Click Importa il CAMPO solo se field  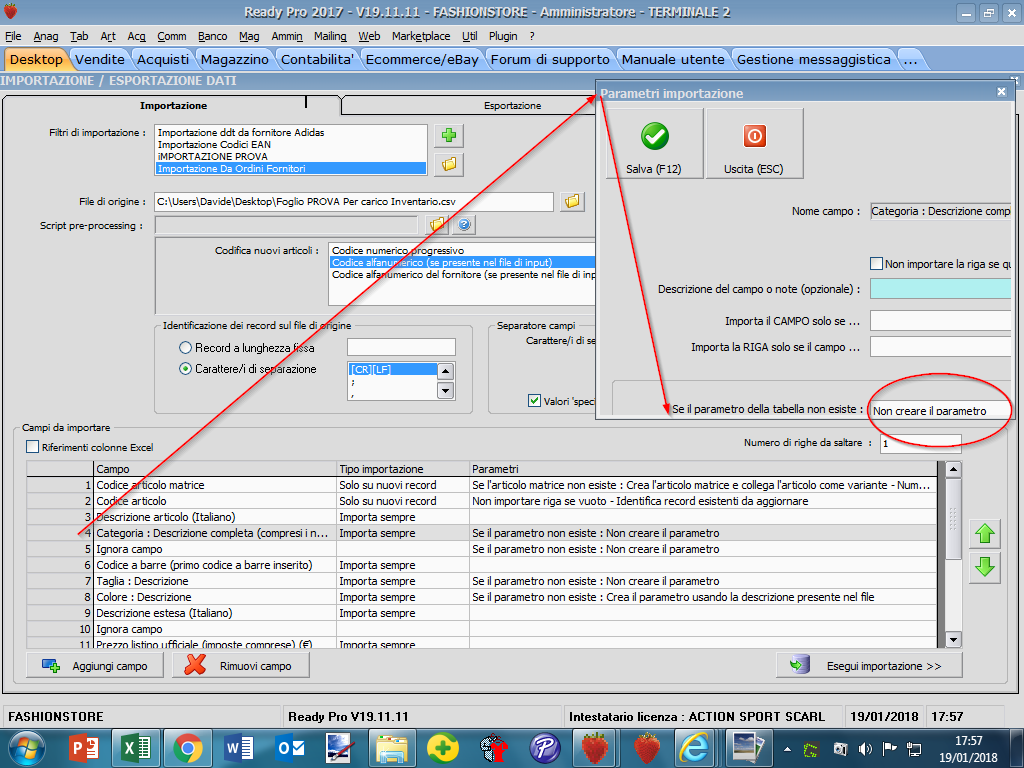pos(940,321)
